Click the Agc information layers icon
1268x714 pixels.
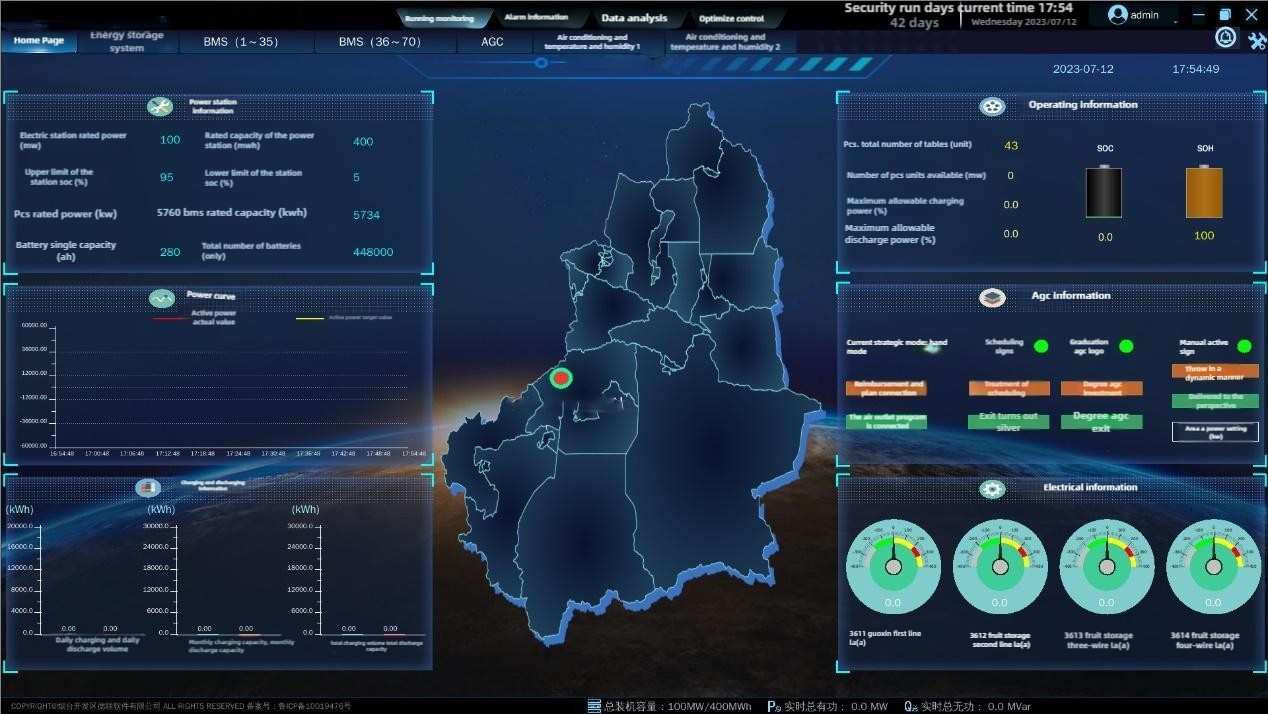(x=991, y=297)
